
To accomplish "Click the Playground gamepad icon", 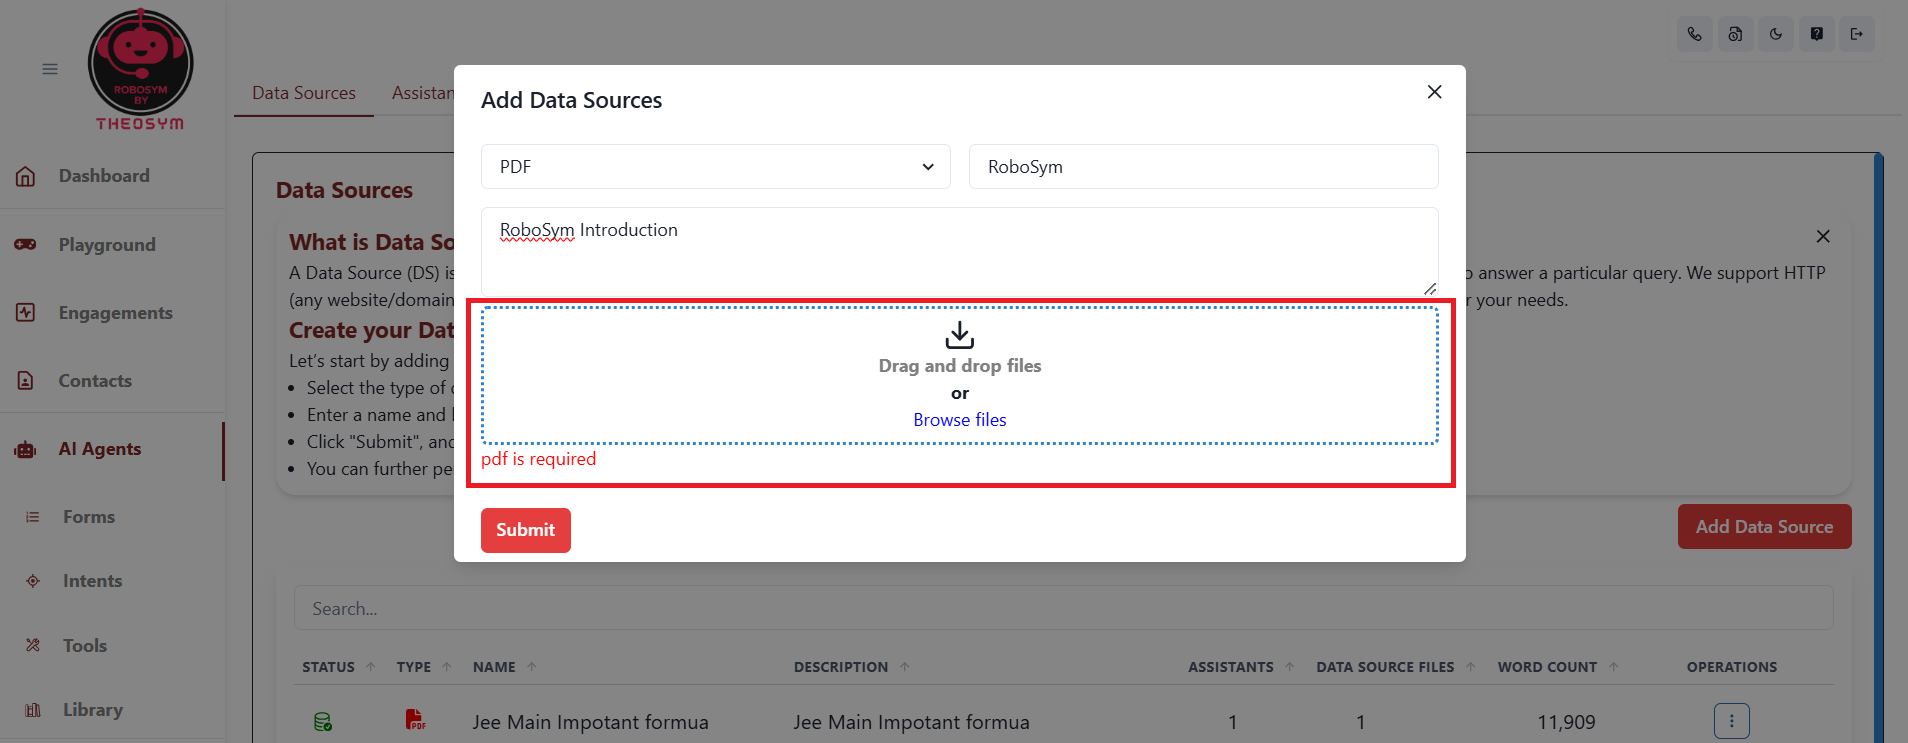I will [26, 245].
